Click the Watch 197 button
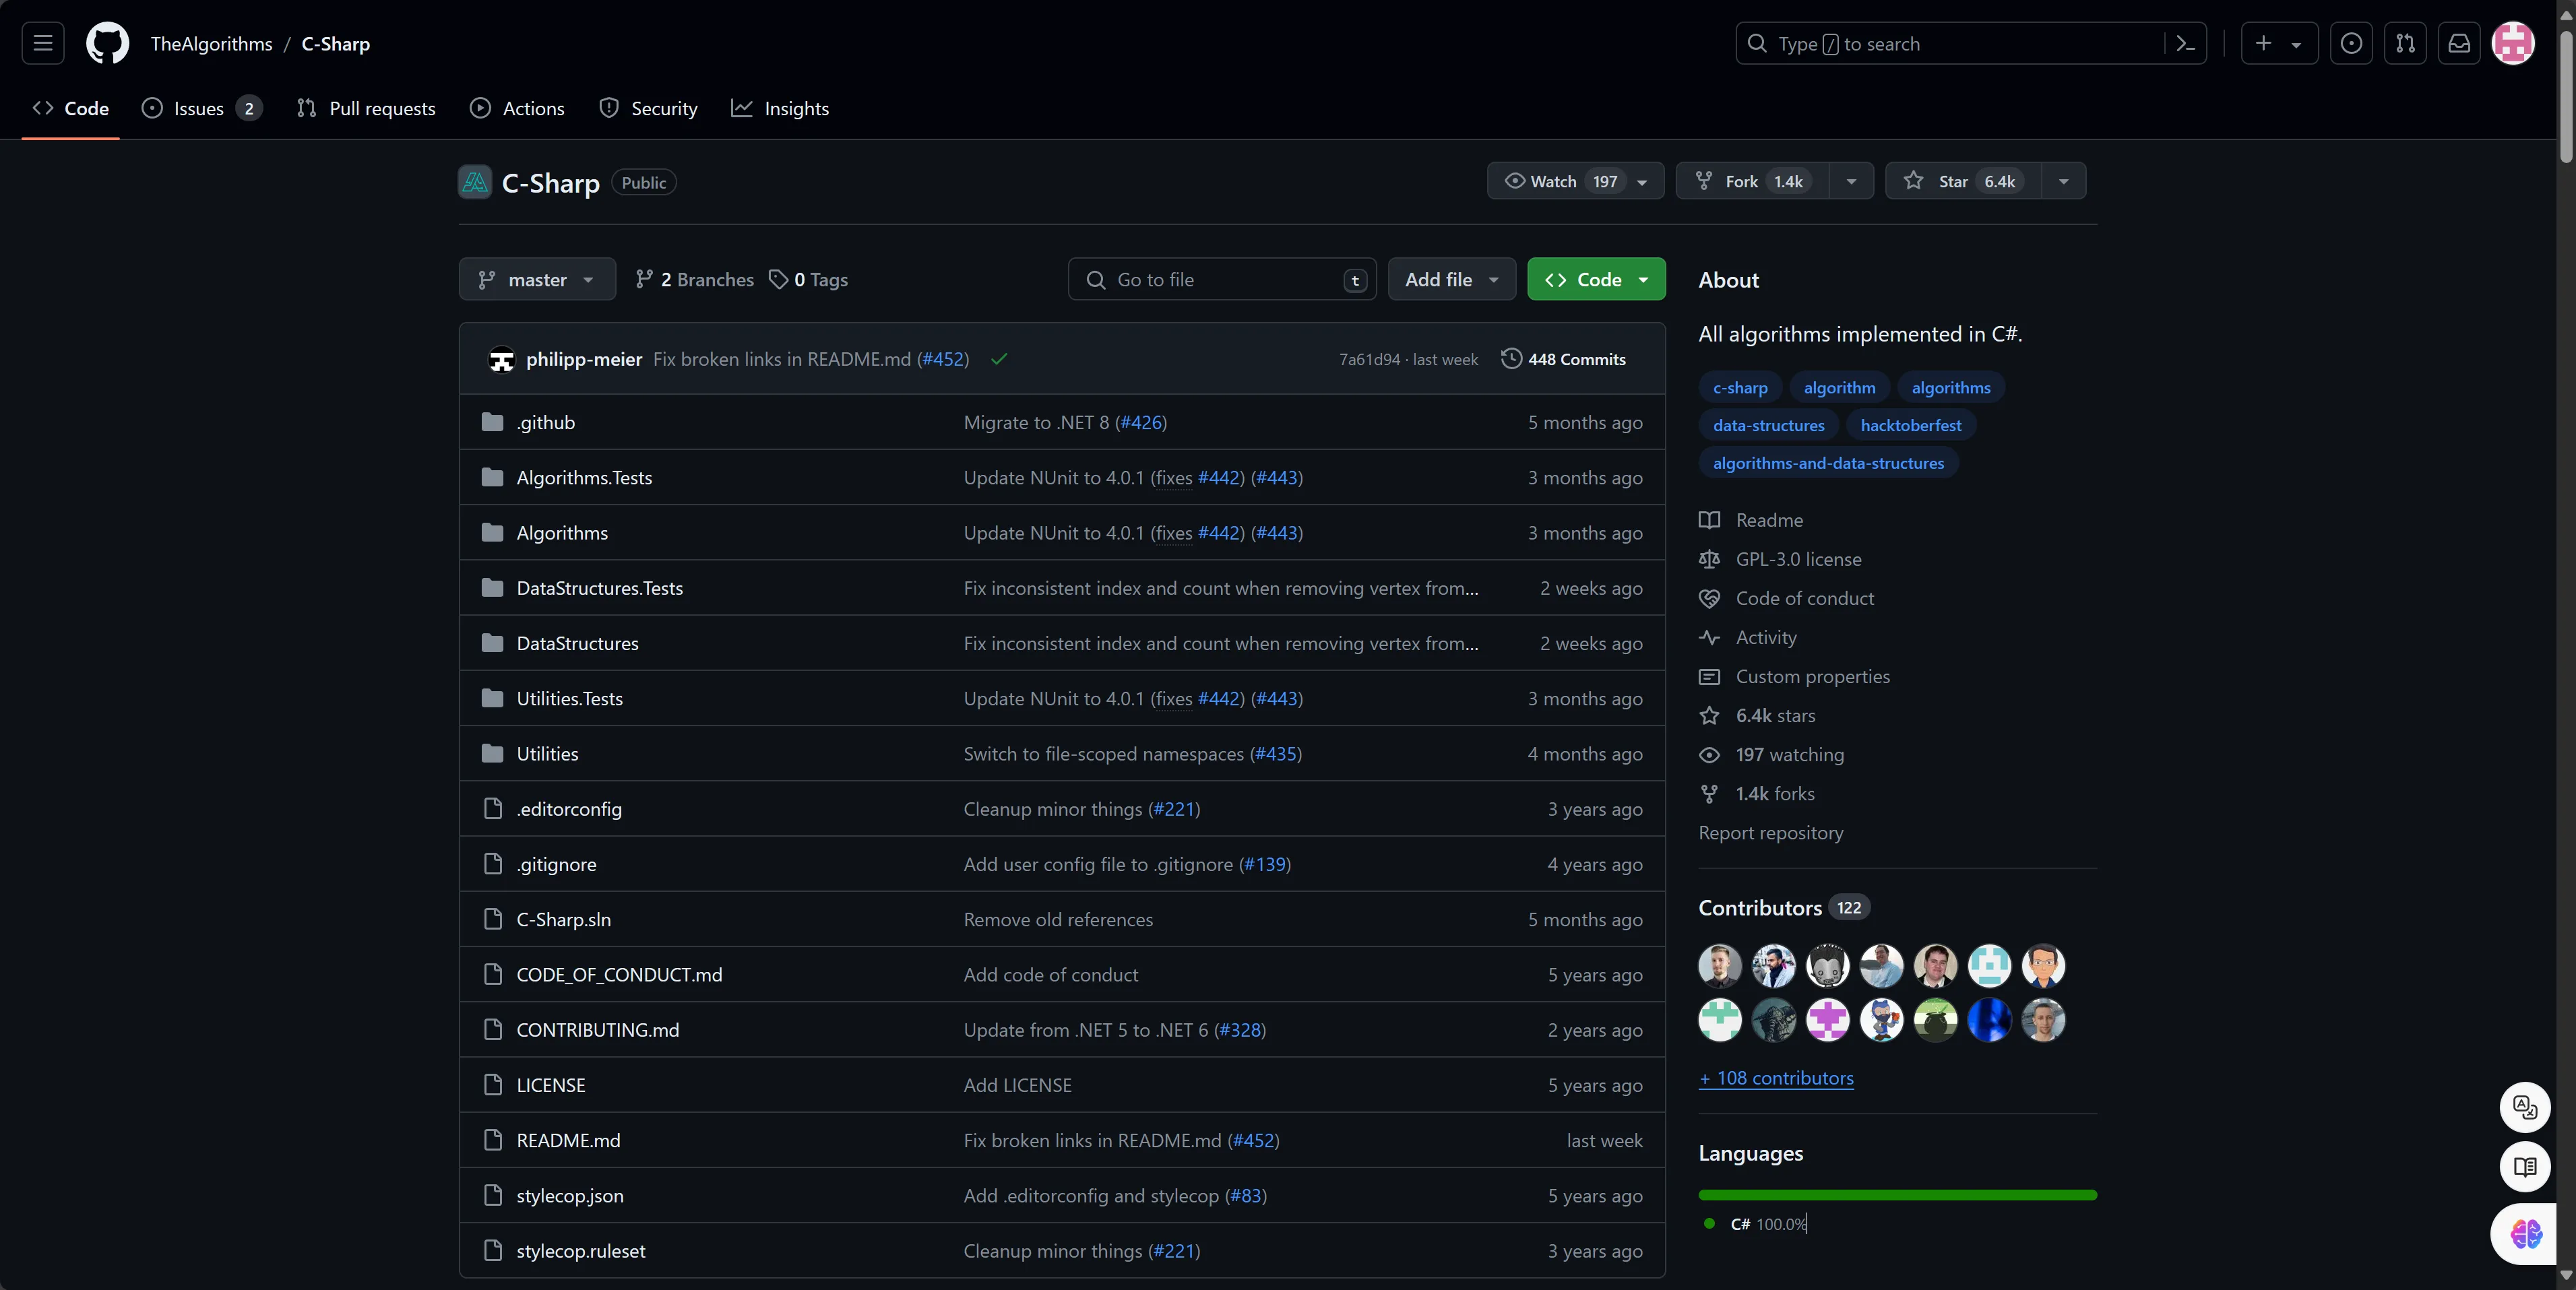Screen dimensions: 2576x1290 tap(1575, 181)
